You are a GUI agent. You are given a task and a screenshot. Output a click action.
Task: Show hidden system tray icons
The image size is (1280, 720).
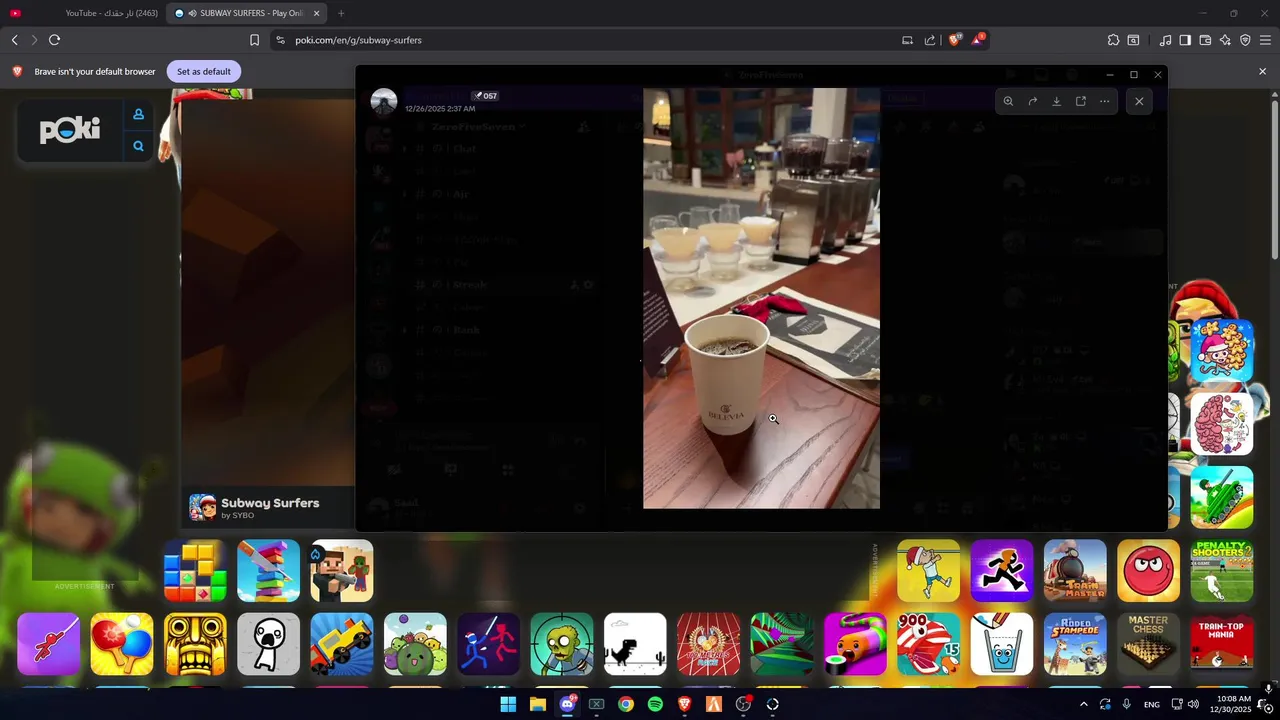[1083, 704]
